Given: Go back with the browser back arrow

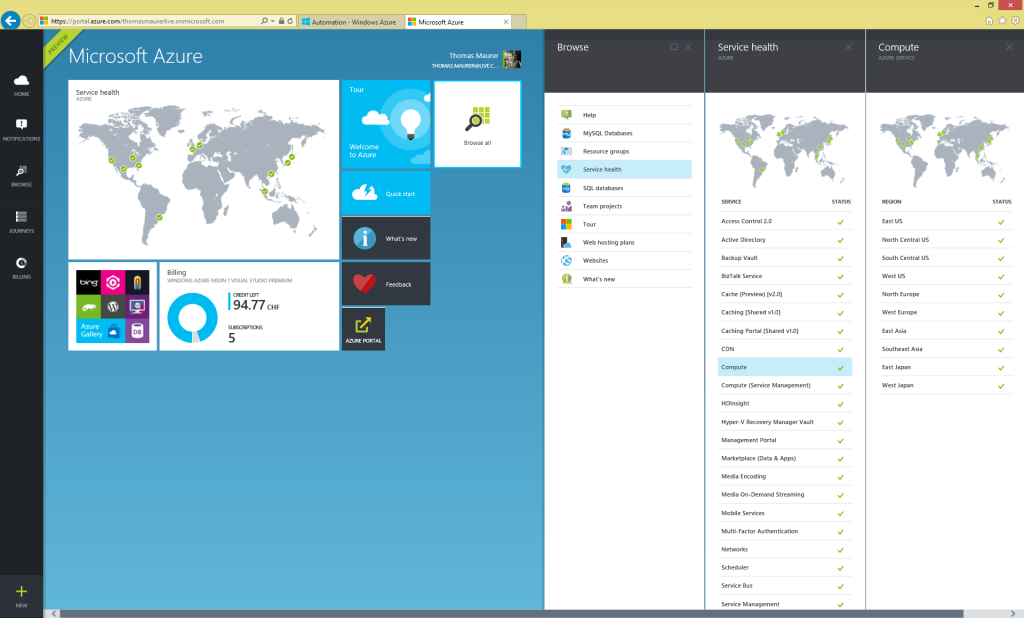Looking at the screenshot, I should pos(10,21).
